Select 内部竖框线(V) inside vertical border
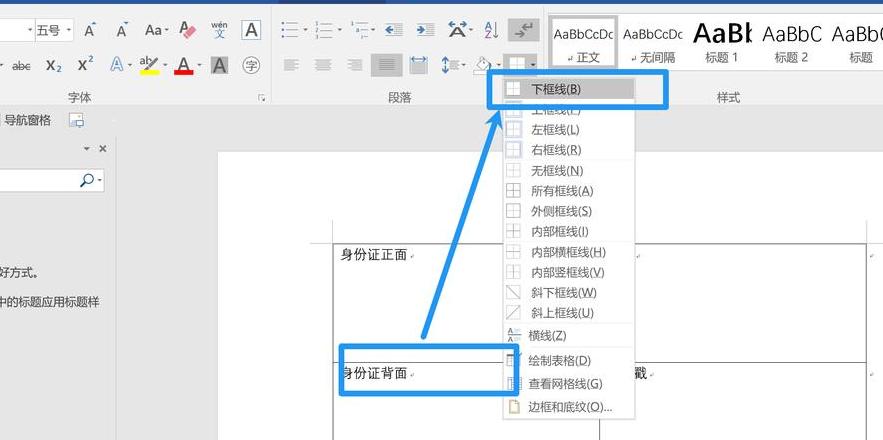This screenshot has height=440, width=883. [x=568, y=272]
